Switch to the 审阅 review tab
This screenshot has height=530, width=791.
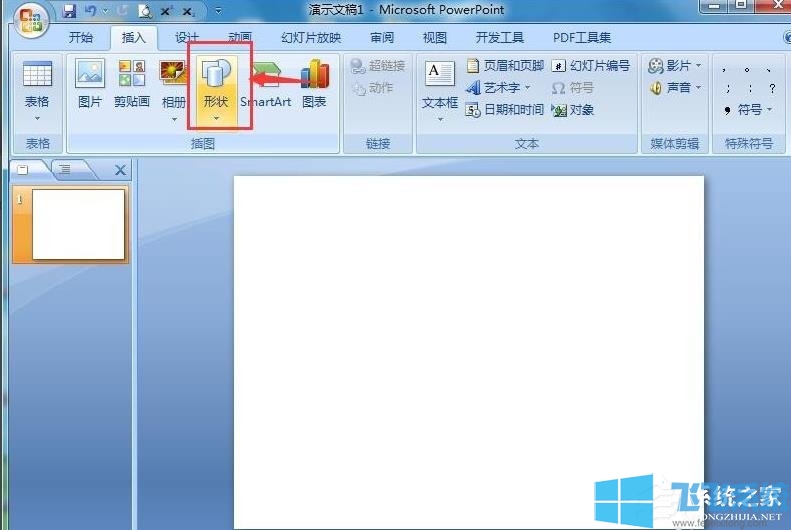381,38
